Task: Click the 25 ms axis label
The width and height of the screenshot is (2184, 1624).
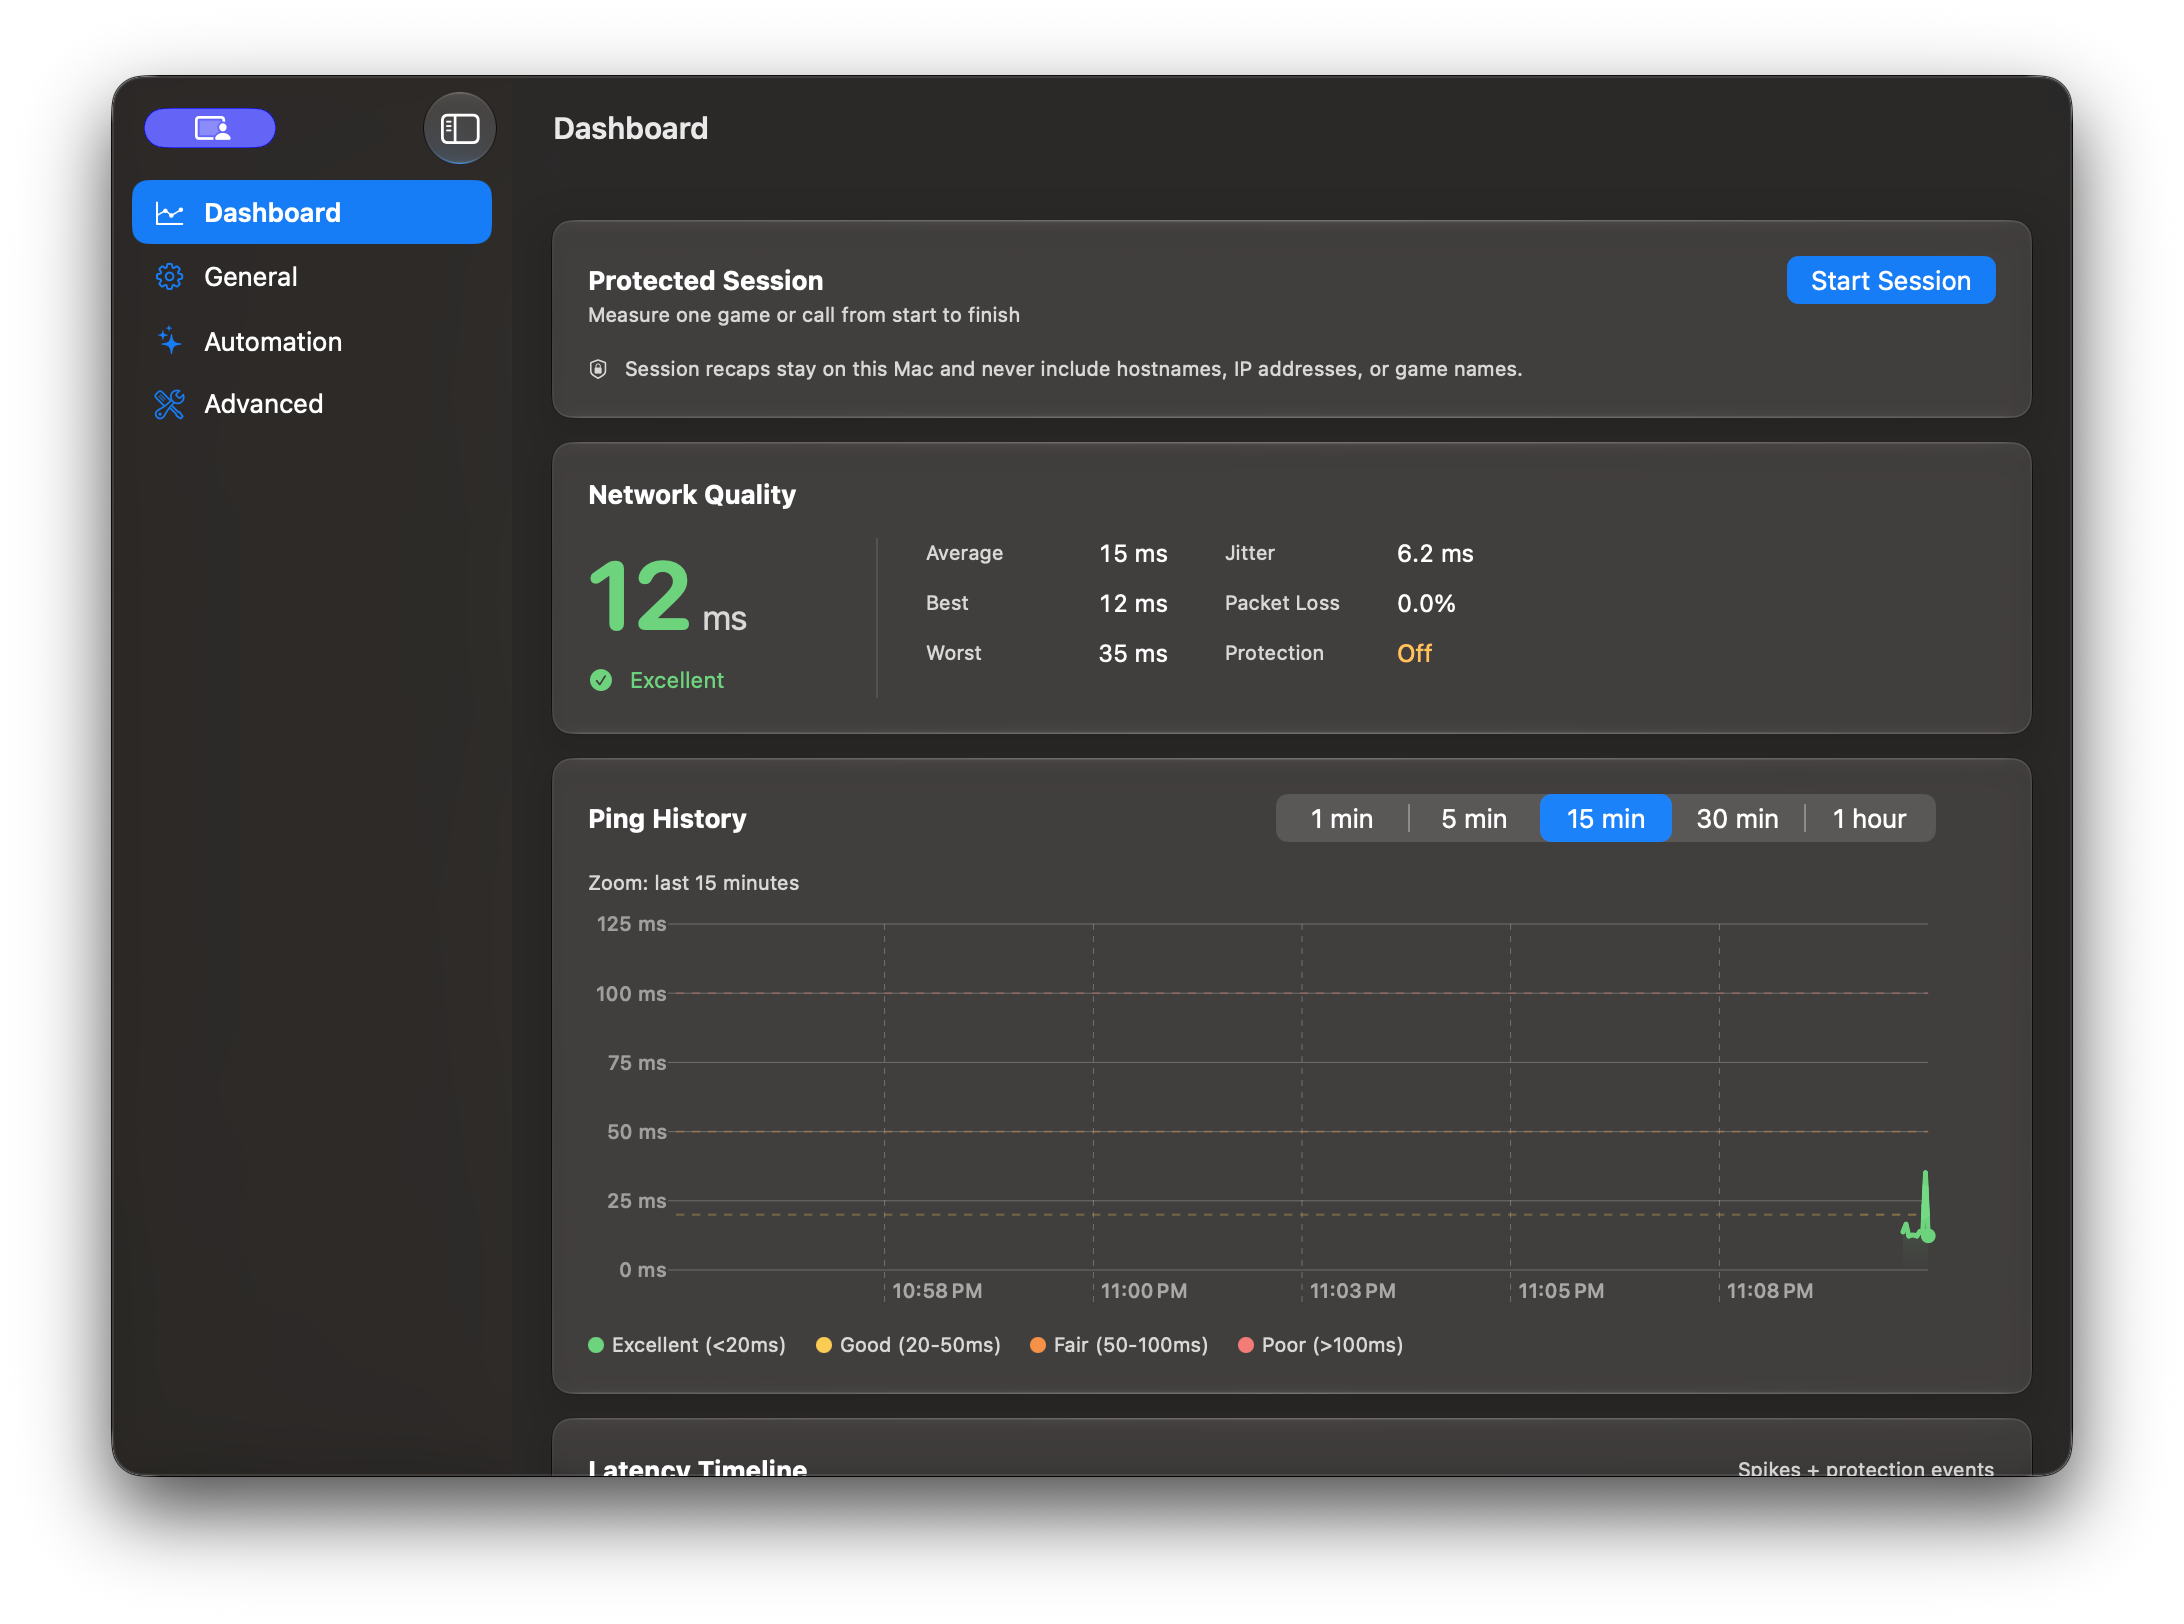Action: [x=636, y=1201]
